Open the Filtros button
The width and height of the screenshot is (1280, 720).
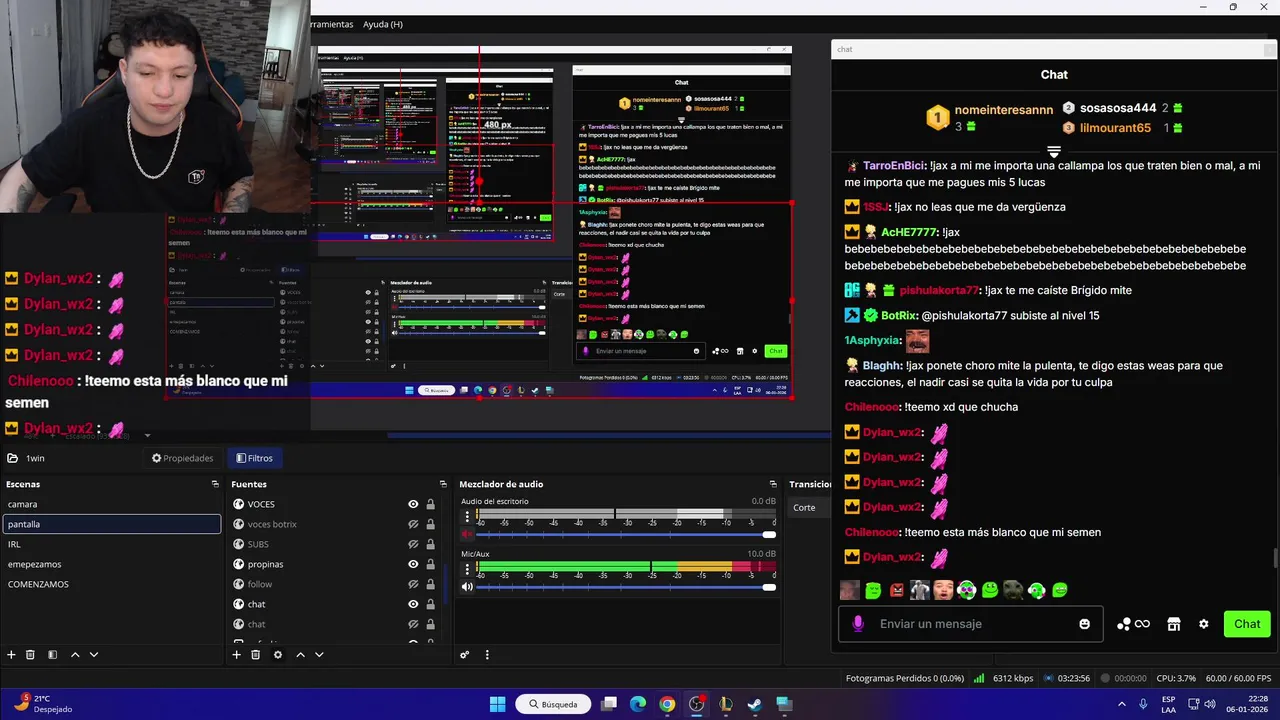(x=254, y=458)
